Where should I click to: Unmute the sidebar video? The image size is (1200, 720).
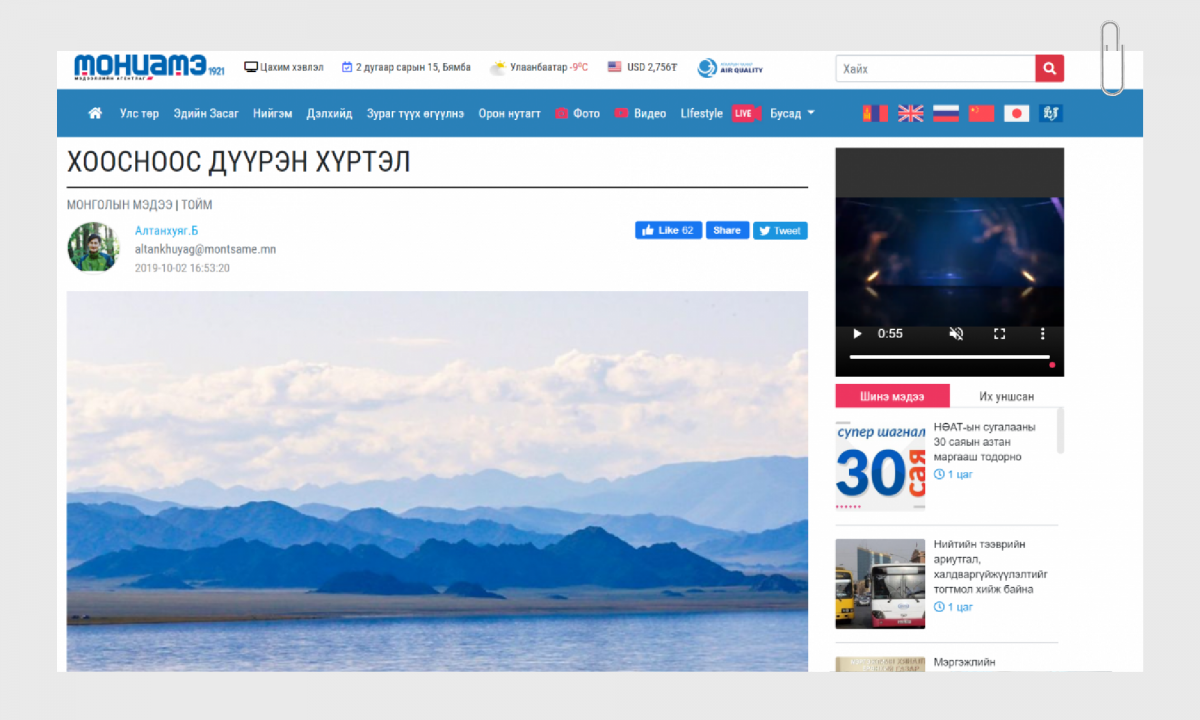[956, 334]
